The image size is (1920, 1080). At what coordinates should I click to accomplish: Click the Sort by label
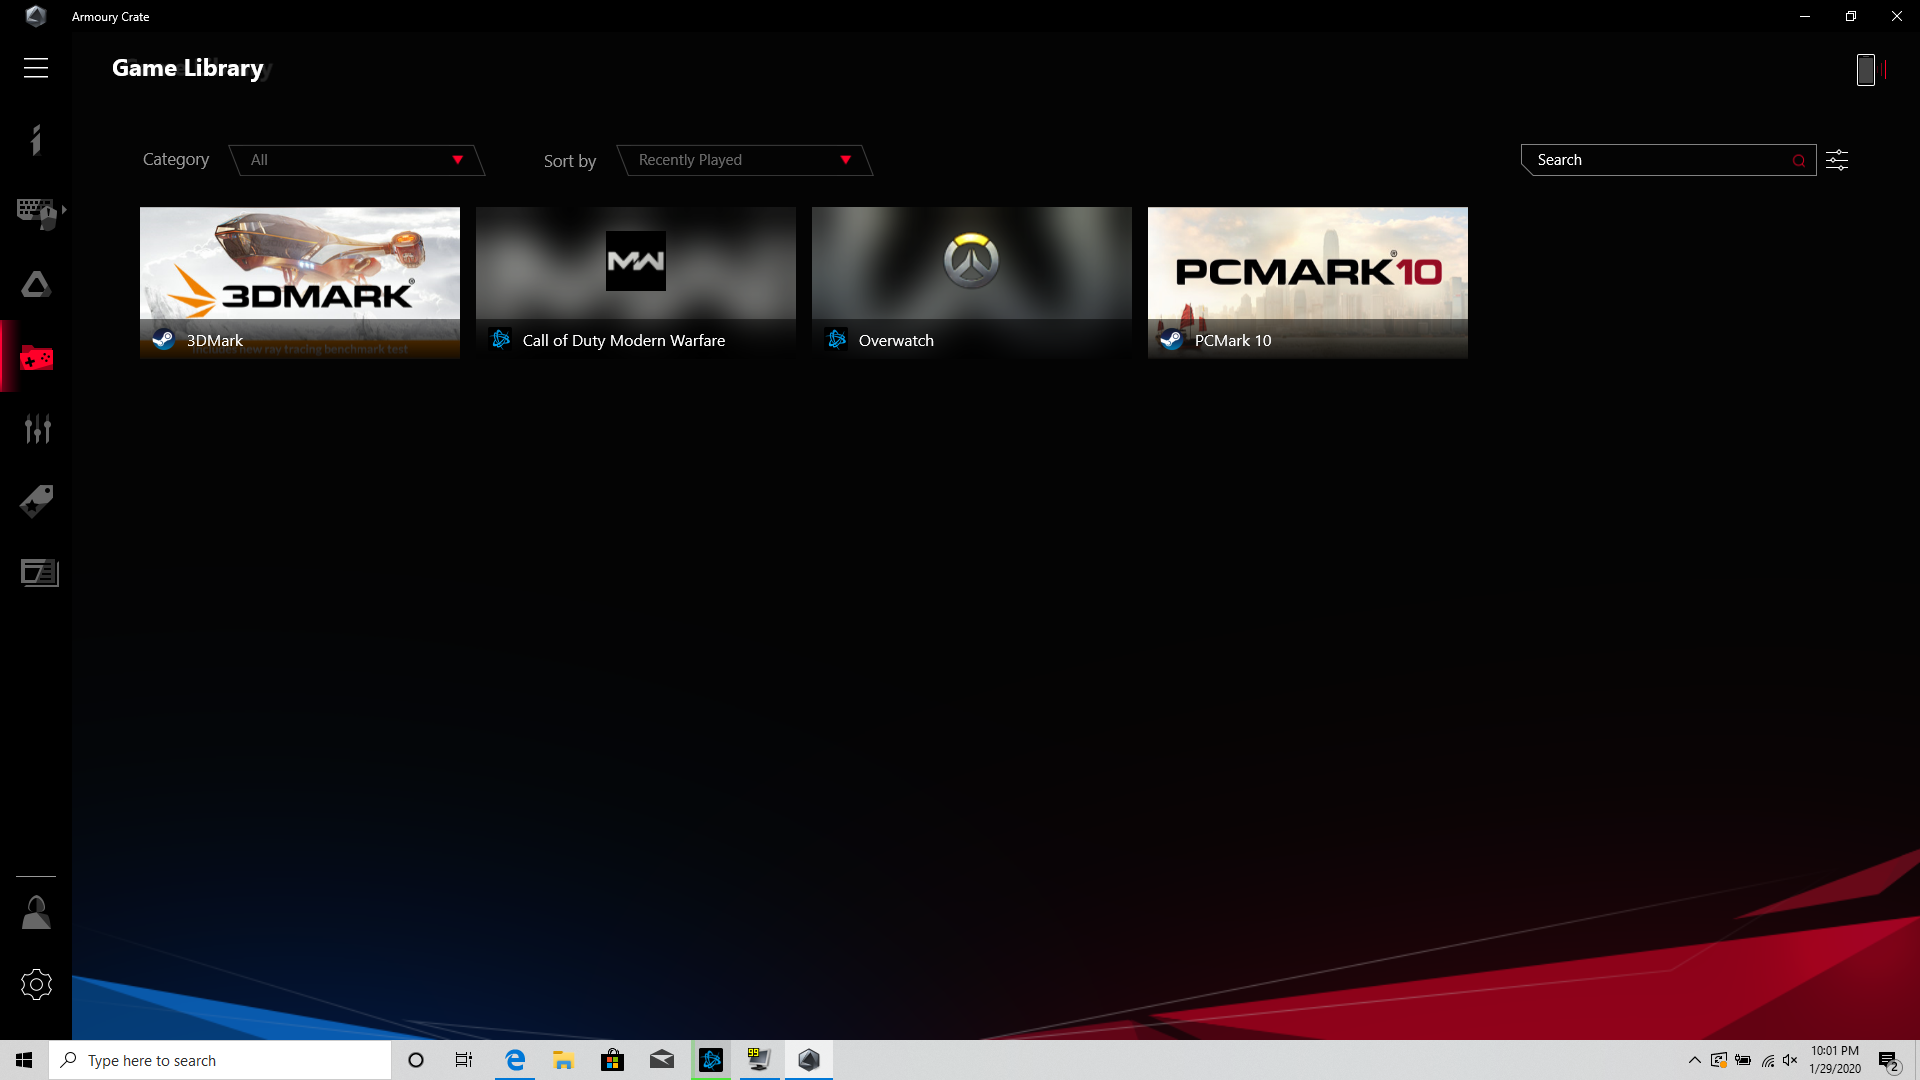pyautogui.click(x=570, y=161)
